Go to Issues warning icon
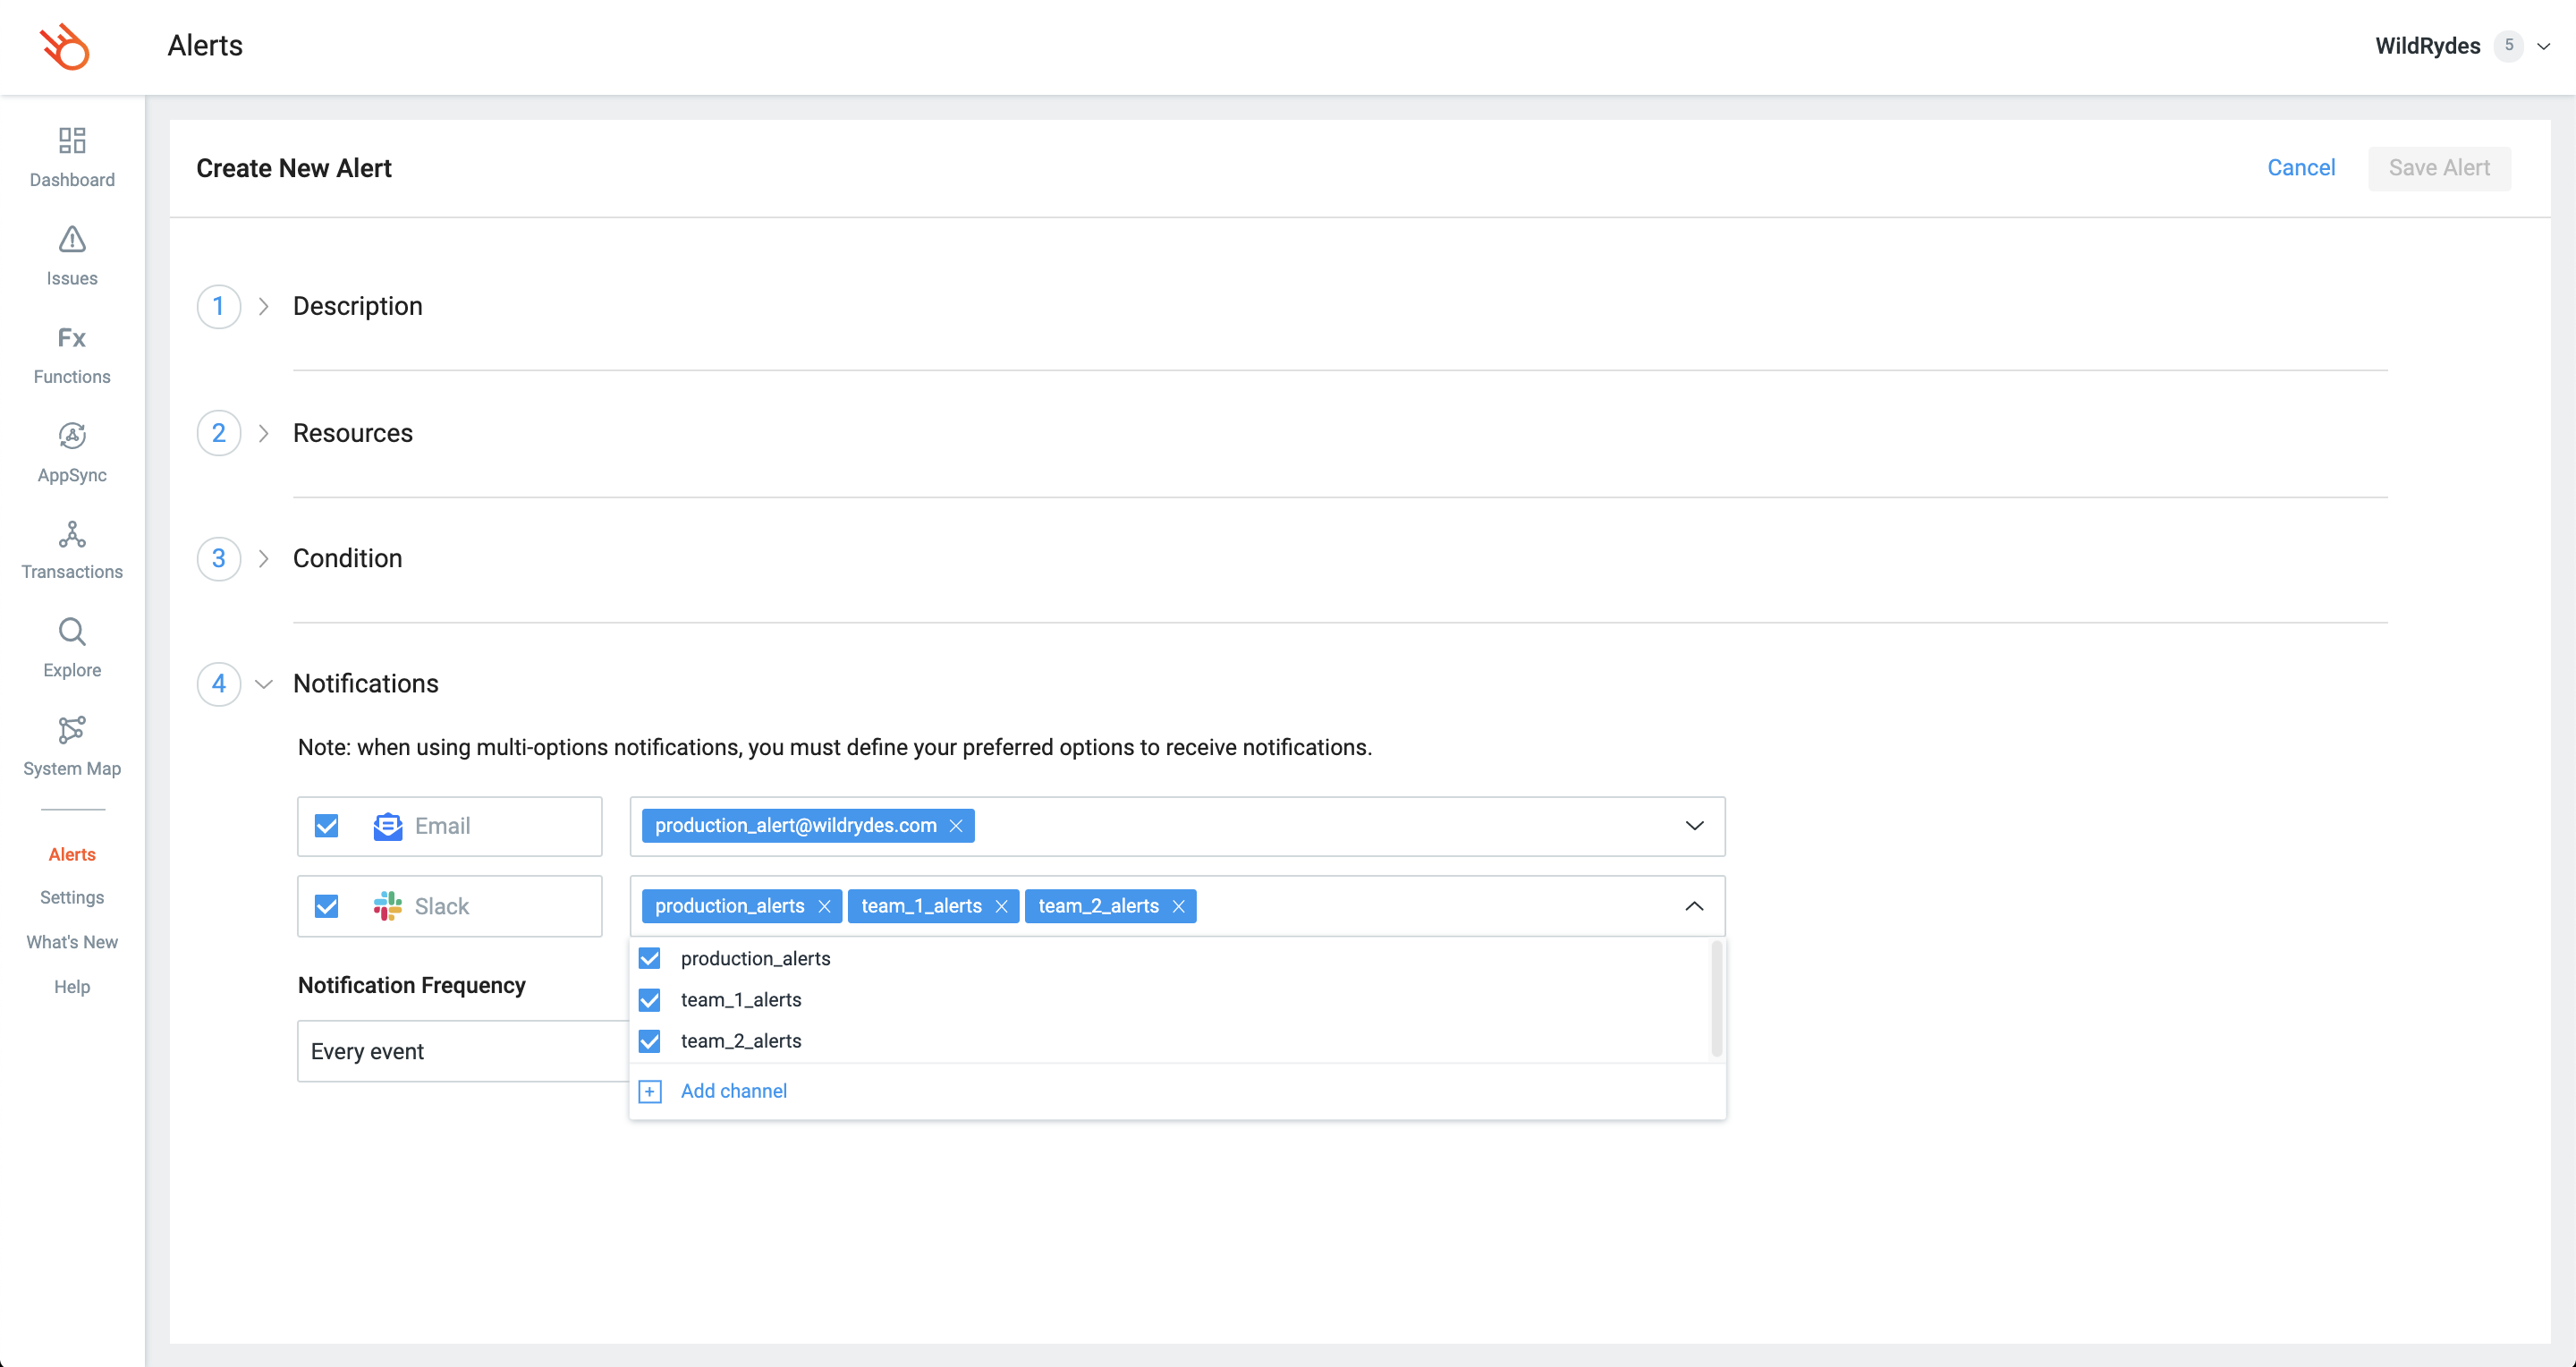This screenshot has height=1367, width=2576. (x=72, y=239)
